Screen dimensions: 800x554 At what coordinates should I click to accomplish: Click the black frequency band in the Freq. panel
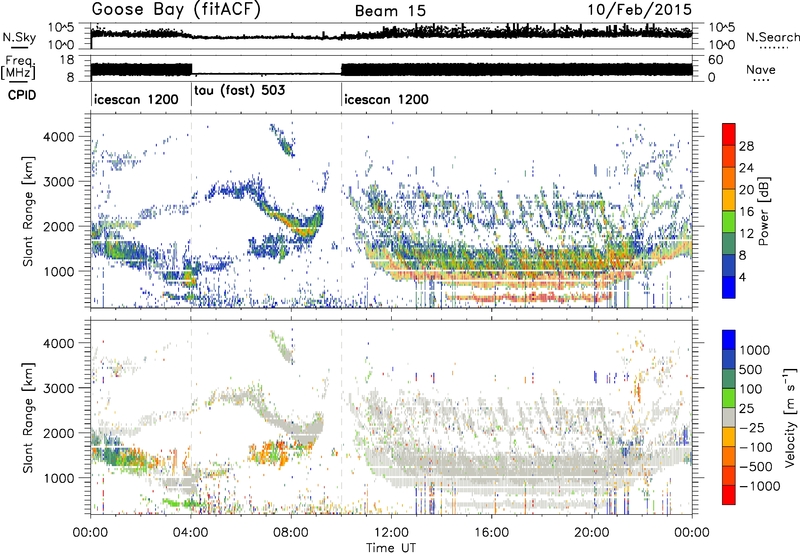516,70
